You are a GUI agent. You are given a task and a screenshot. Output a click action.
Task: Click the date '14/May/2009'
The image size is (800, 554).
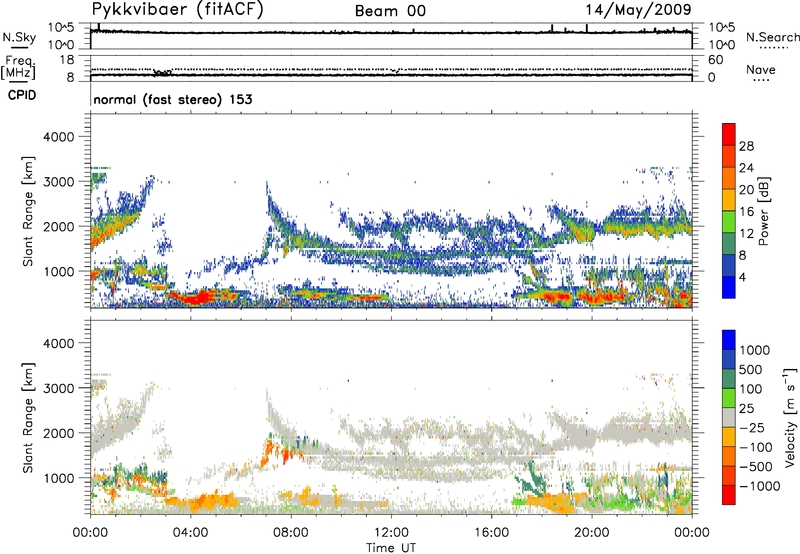(x=638, y=10)
